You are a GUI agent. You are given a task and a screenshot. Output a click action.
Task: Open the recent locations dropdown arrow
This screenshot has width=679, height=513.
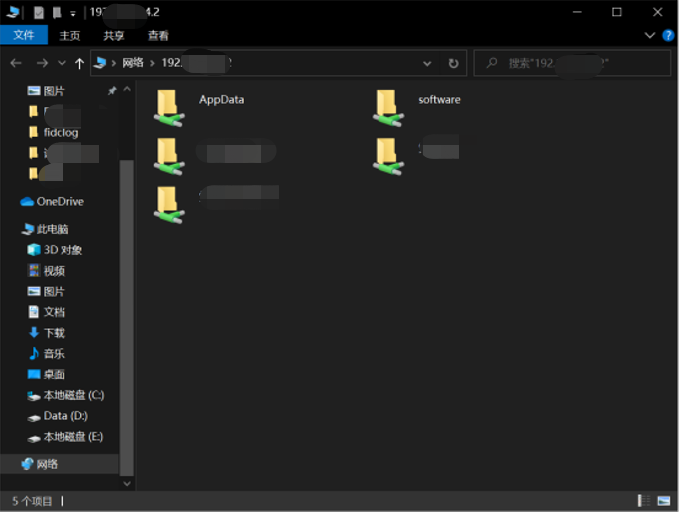click(62, 63)
